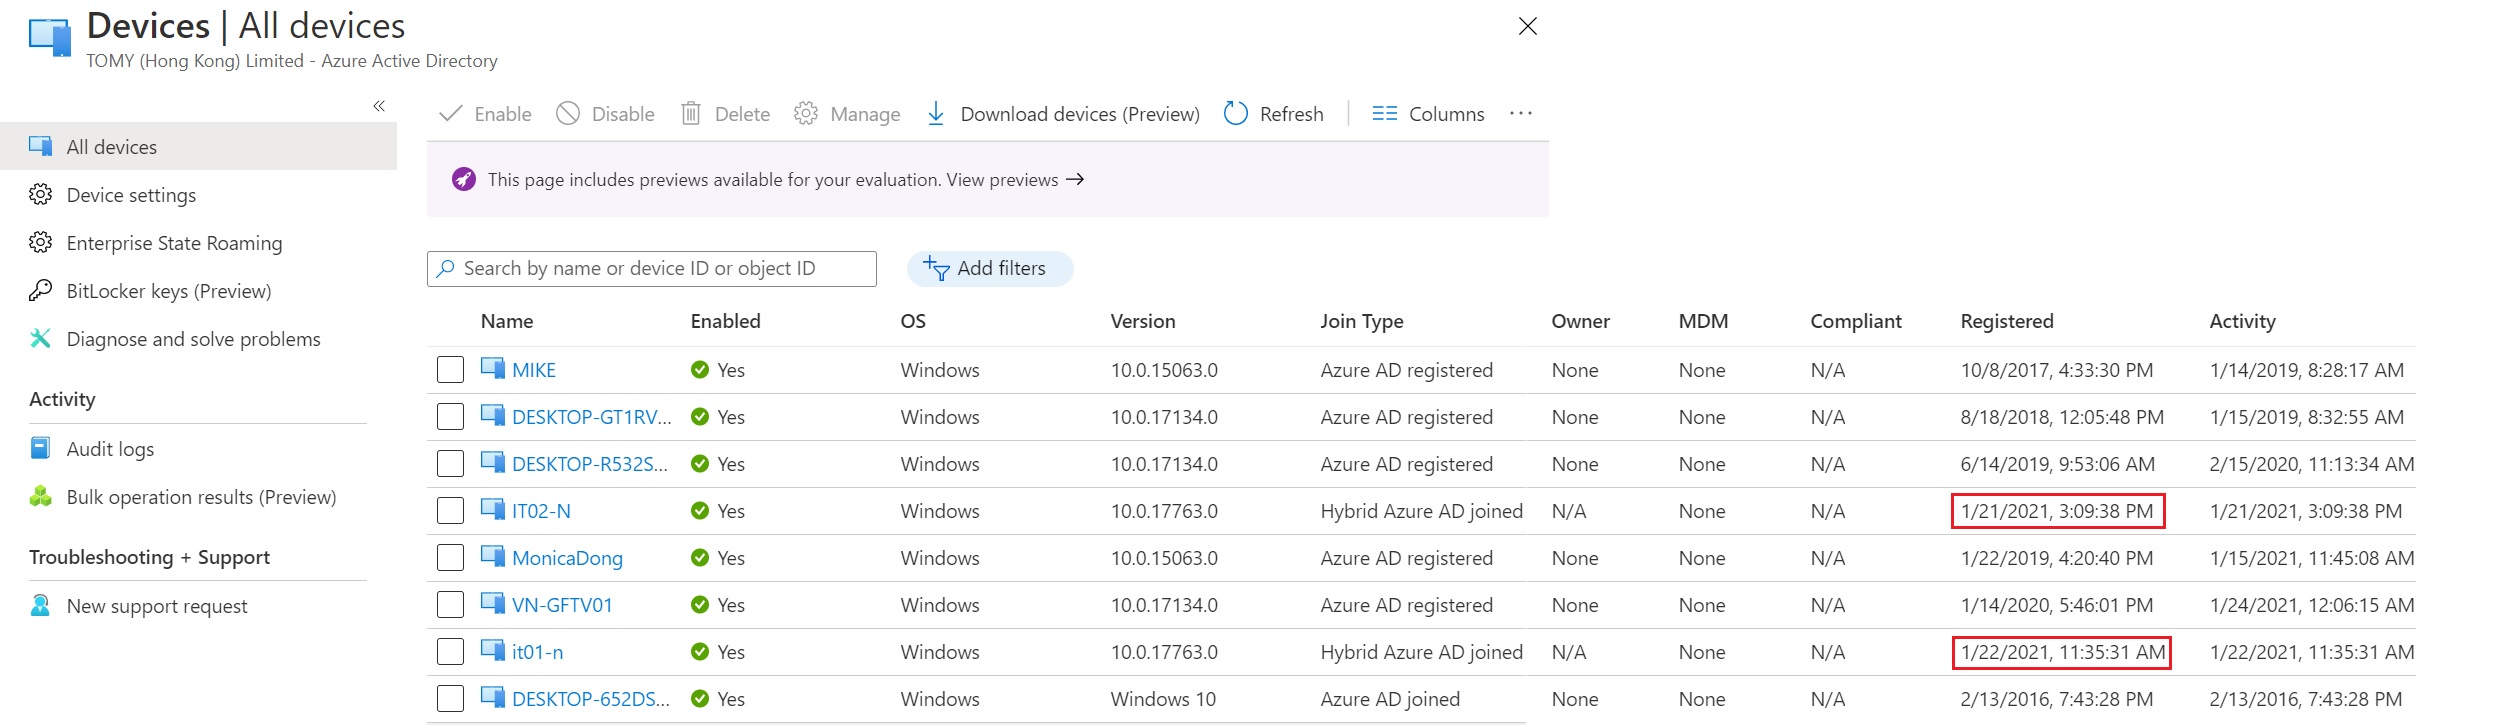This screenshot has height=725, width=2500.
Task: Click Download devices (Preview)
Action: tap(1063, 114)
